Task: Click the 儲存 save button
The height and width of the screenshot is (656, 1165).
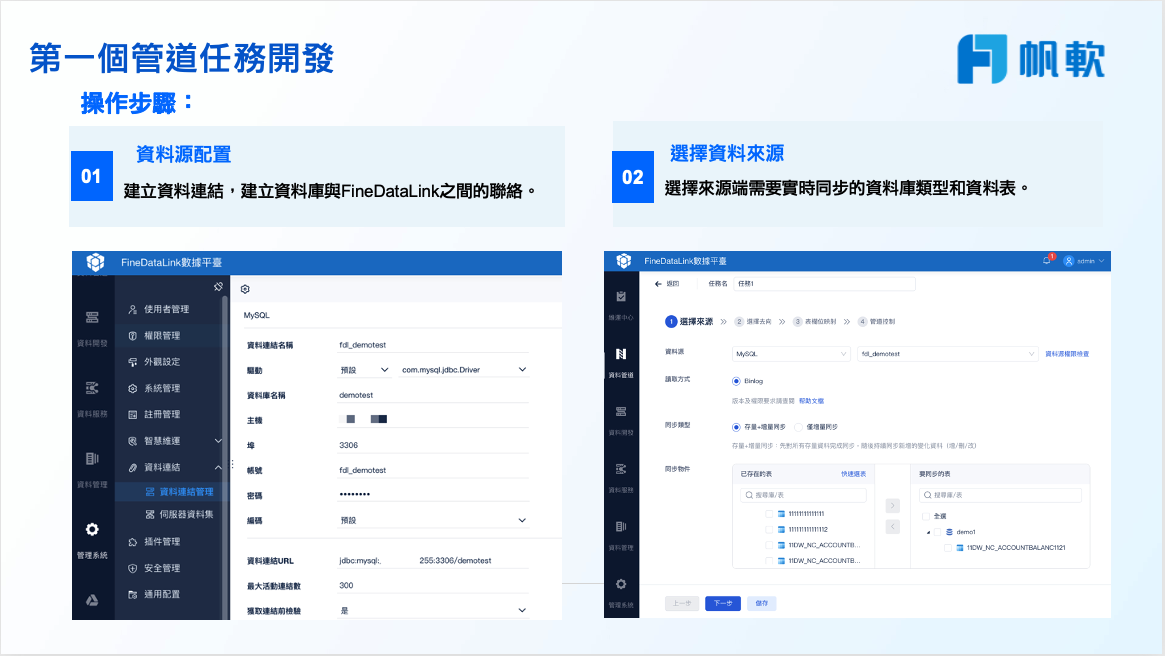Action: (762, 603)
